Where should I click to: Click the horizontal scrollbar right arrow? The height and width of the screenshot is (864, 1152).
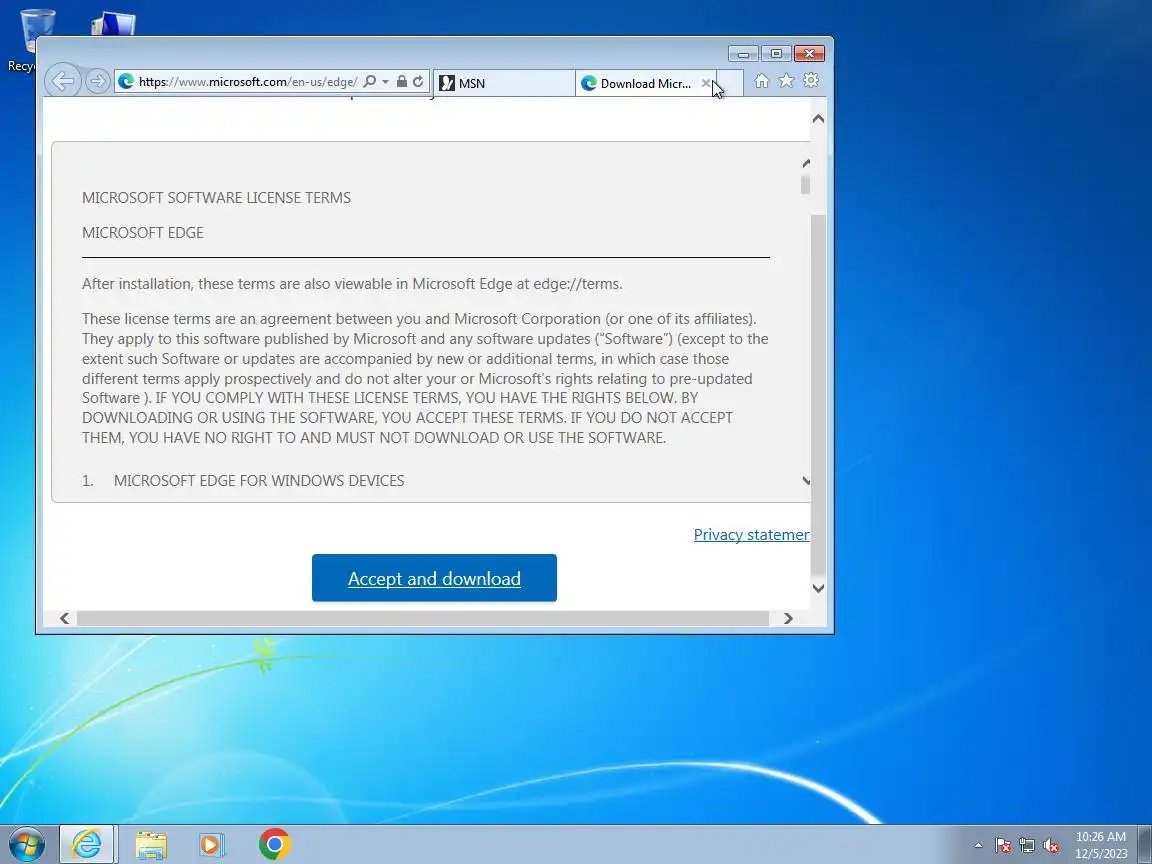click(x=788, y=619)
